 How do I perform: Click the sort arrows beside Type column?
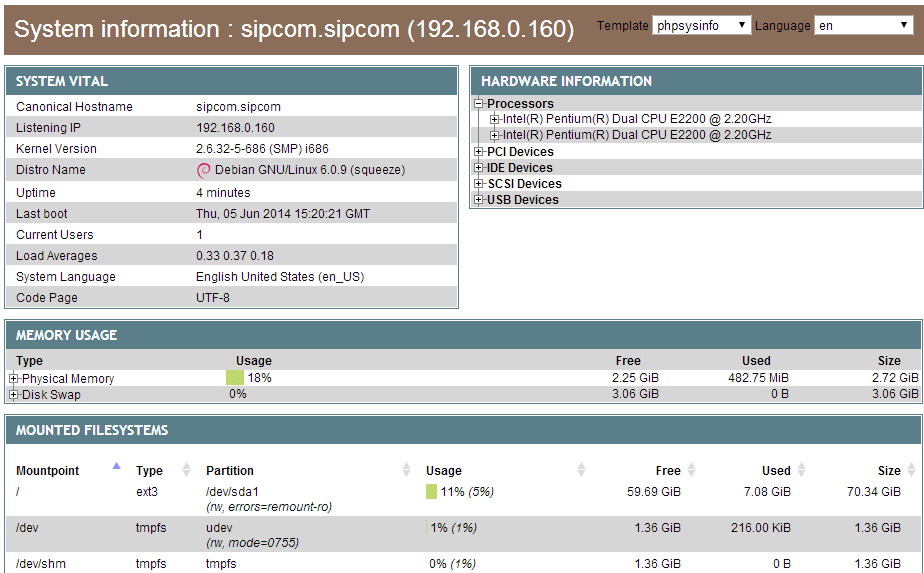point(186,470)
